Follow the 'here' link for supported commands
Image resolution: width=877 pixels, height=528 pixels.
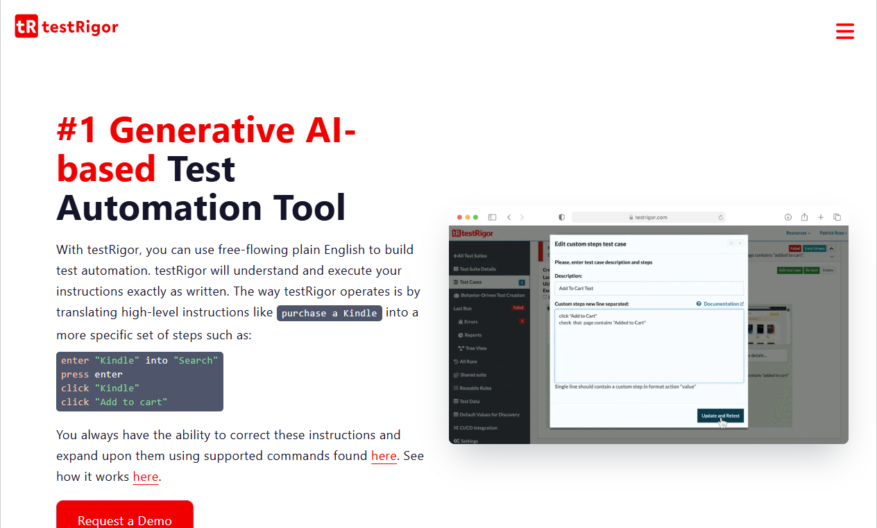384,456
